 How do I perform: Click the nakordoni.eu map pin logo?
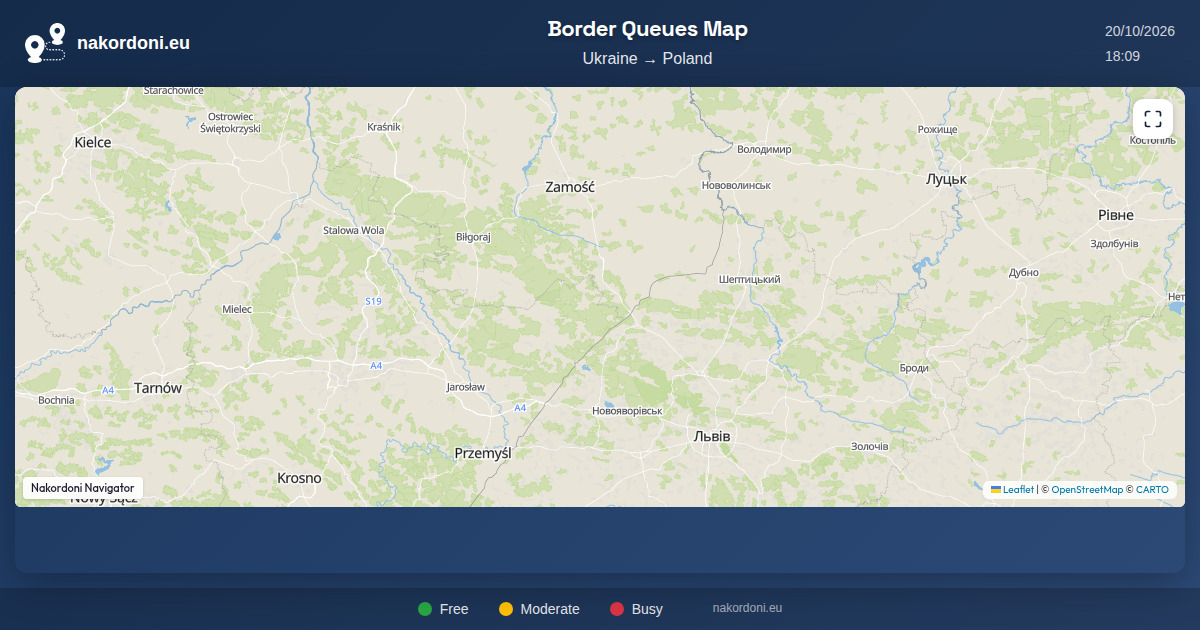(x=45, y=43)
